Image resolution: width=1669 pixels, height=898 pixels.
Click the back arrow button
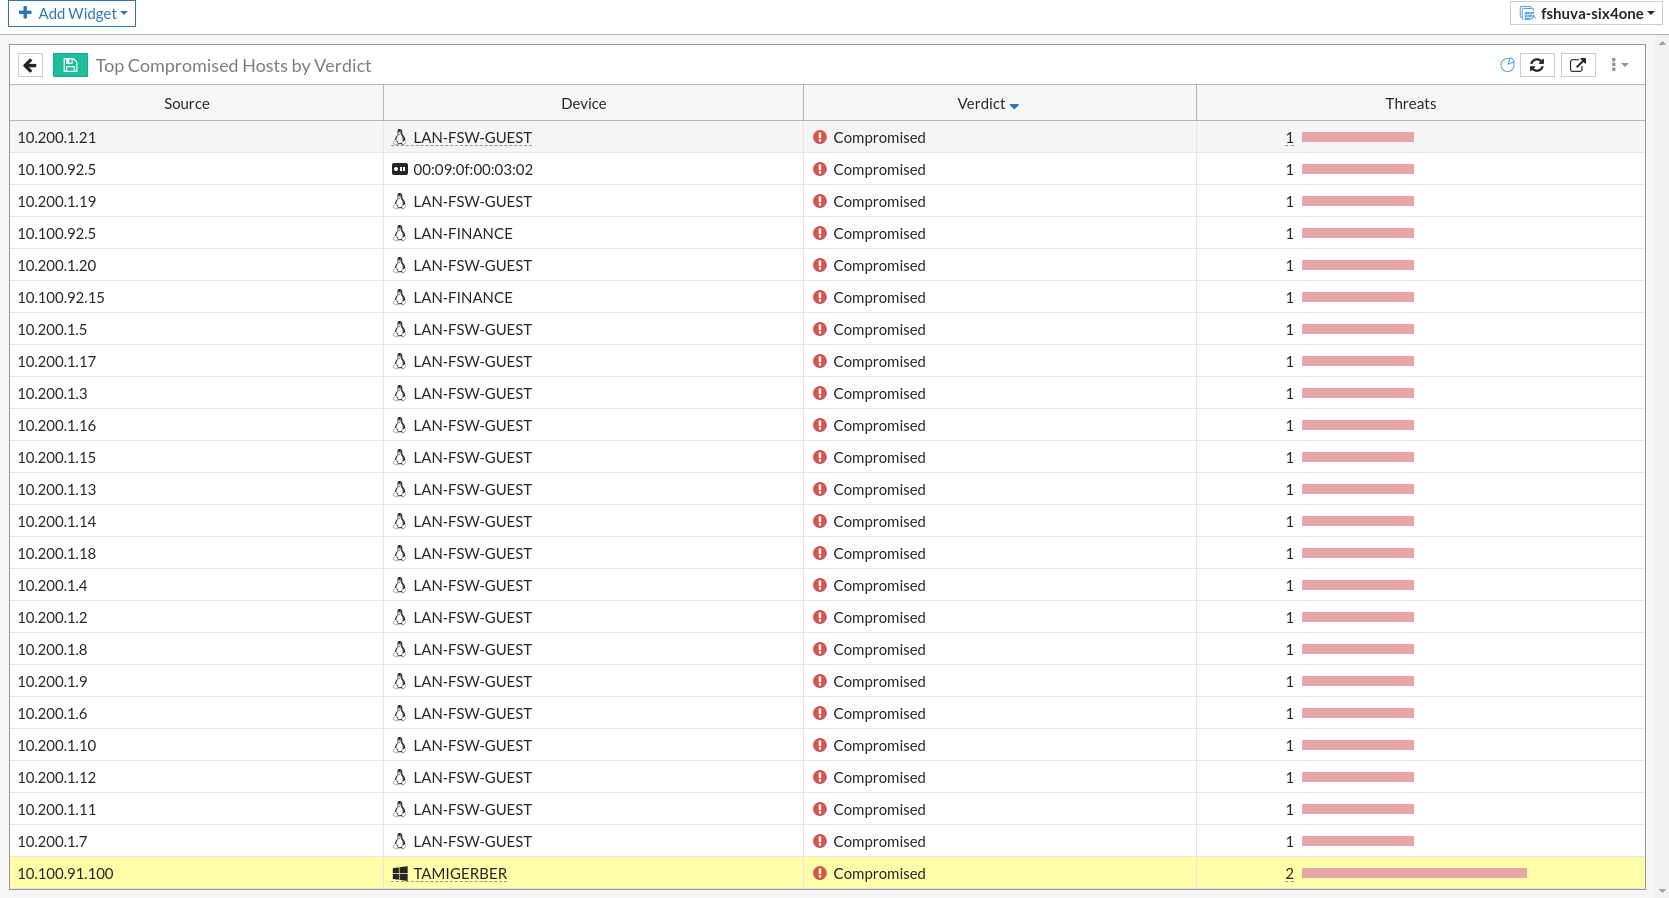(x=30, y=65)
